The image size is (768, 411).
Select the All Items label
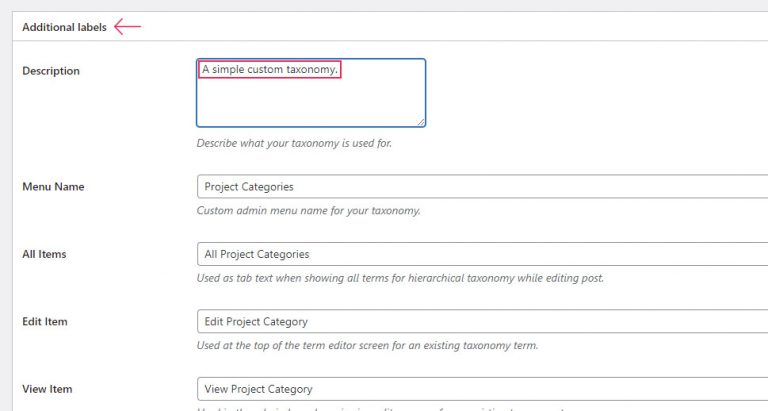[x=44, y=254]
